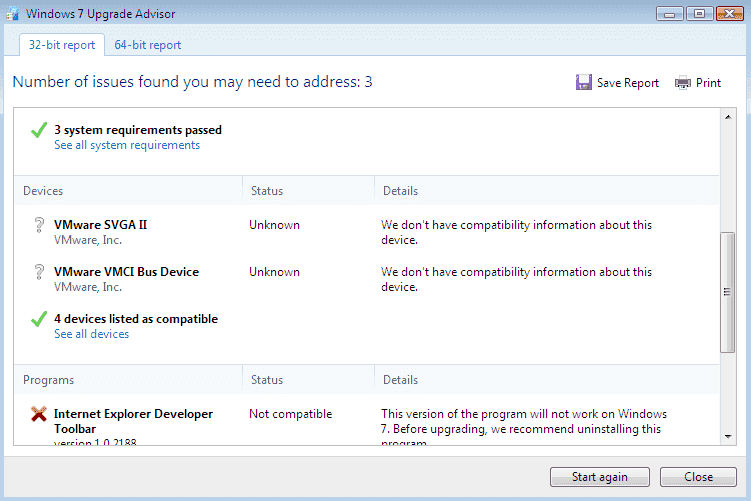
Task: Click VMware, Inc. under VMware SVGA II
Action: (88, 240)
